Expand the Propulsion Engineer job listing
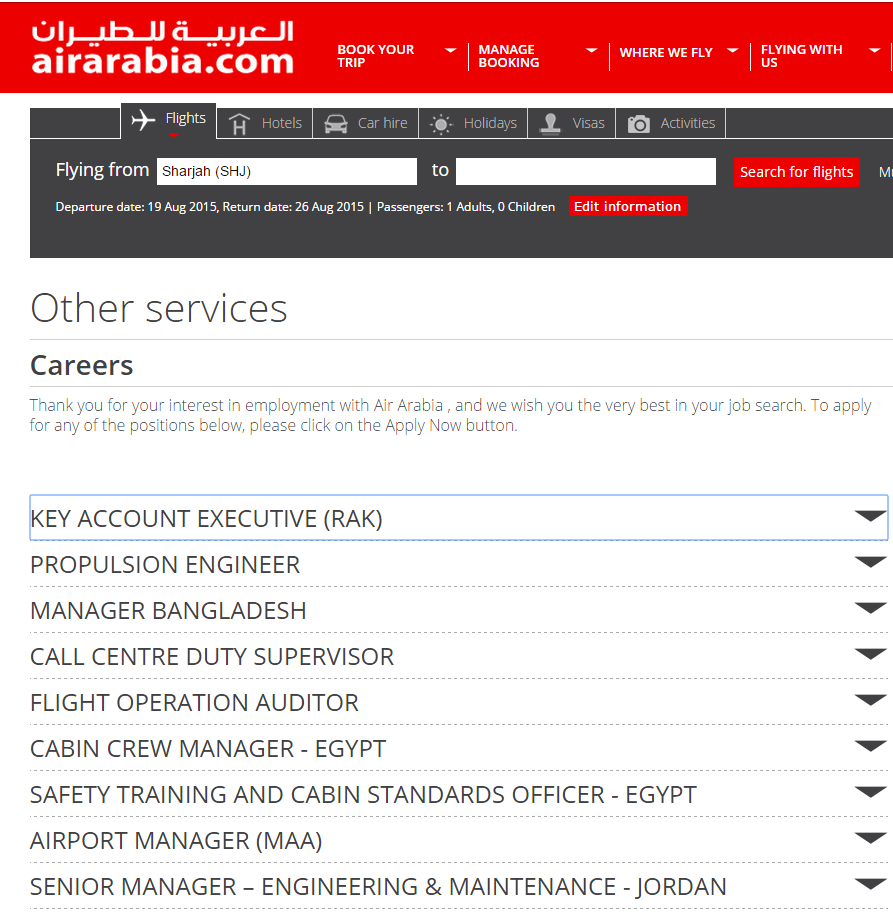This screenshot has width=893, height=920. (870, 562)
